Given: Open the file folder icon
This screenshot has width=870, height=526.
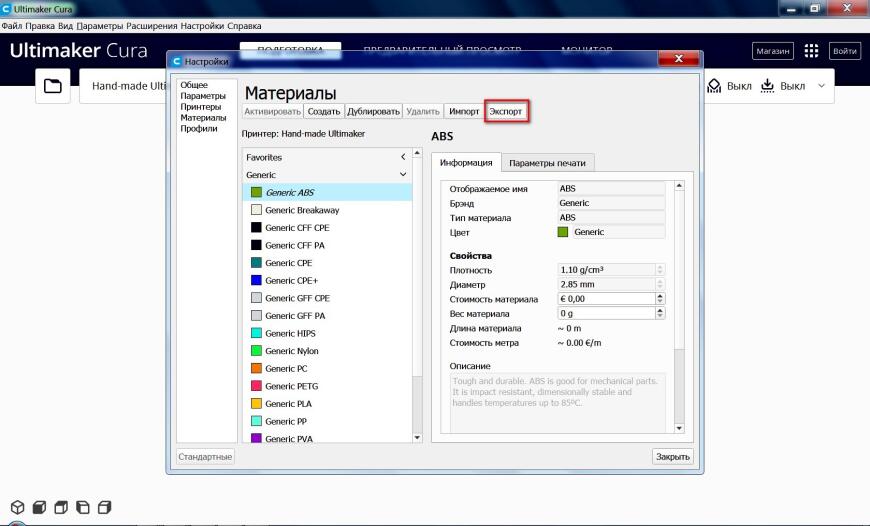Looking at the screenshot, I should pyautogui.click(x=53, y=86).
